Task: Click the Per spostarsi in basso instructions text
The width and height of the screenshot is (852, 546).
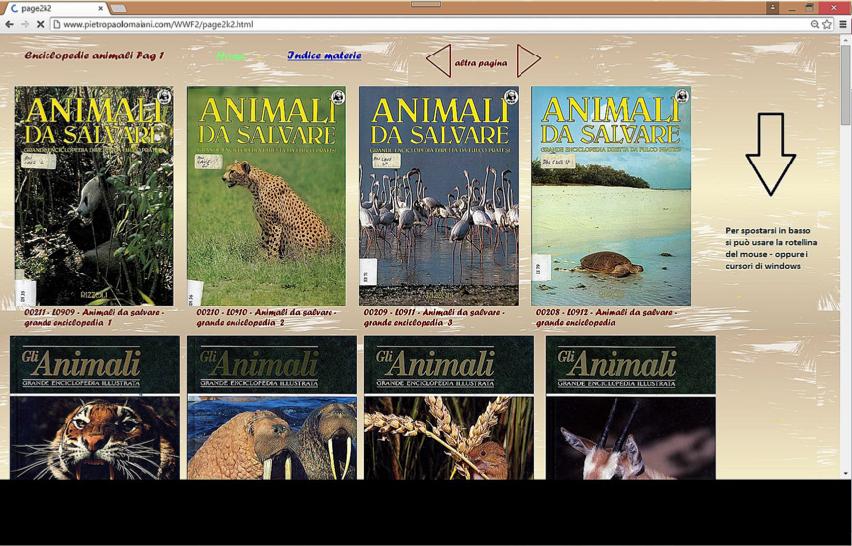Action: pos(771,248)
